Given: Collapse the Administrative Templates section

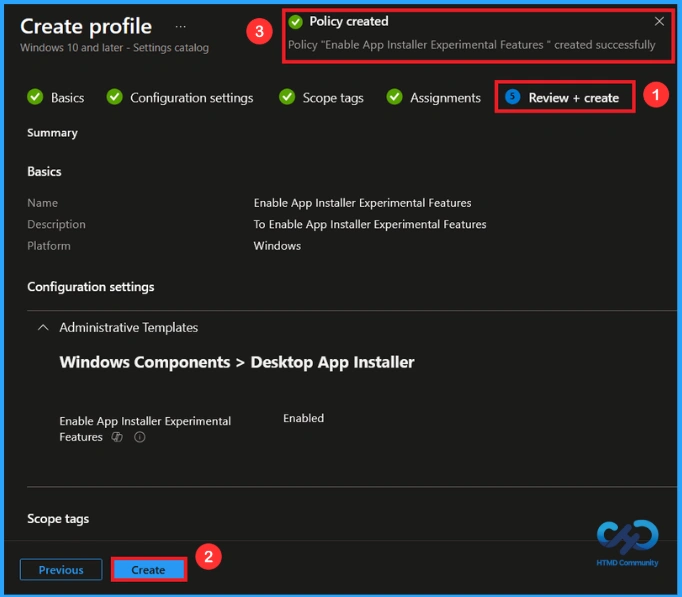Looking at the screenshot, I should [x=43, y=327].
